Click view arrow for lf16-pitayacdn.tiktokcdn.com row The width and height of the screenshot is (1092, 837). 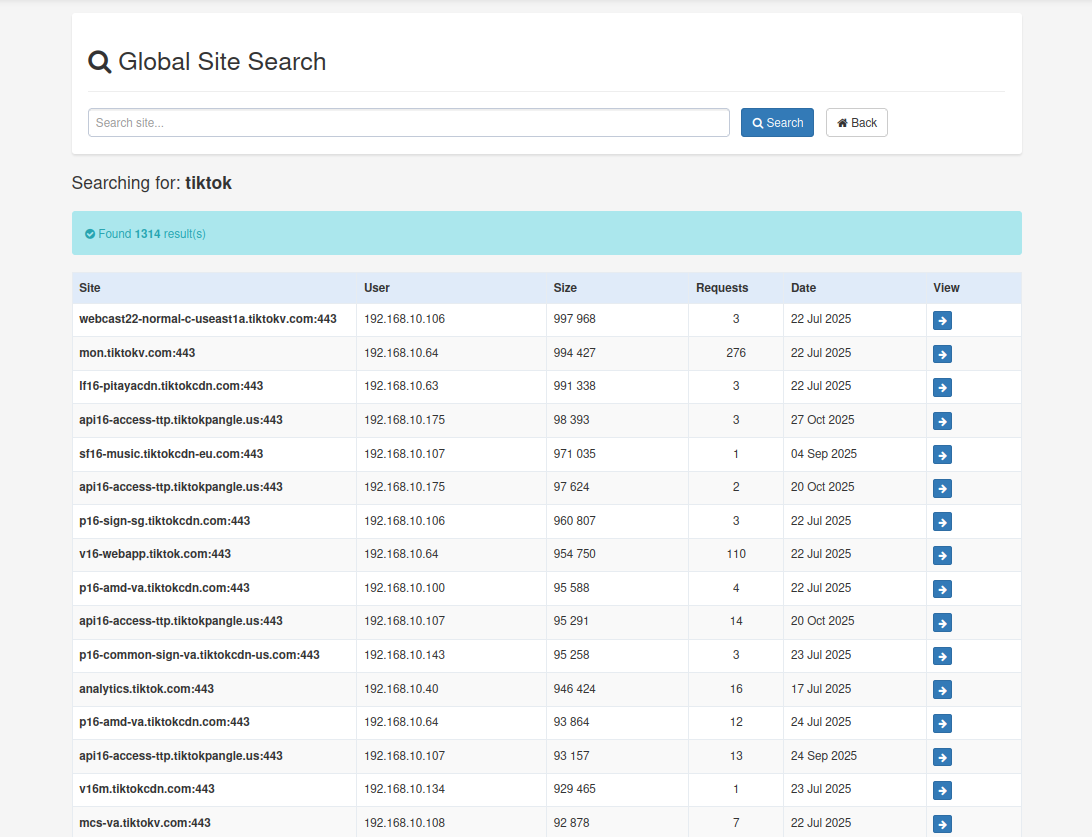pos(942,387)
